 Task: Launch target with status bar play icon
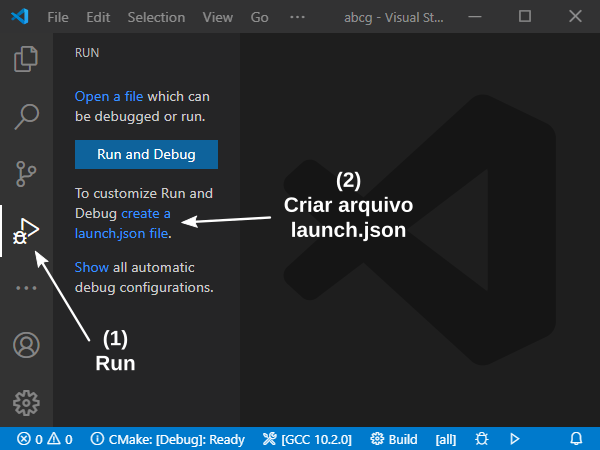click(515, 439)
